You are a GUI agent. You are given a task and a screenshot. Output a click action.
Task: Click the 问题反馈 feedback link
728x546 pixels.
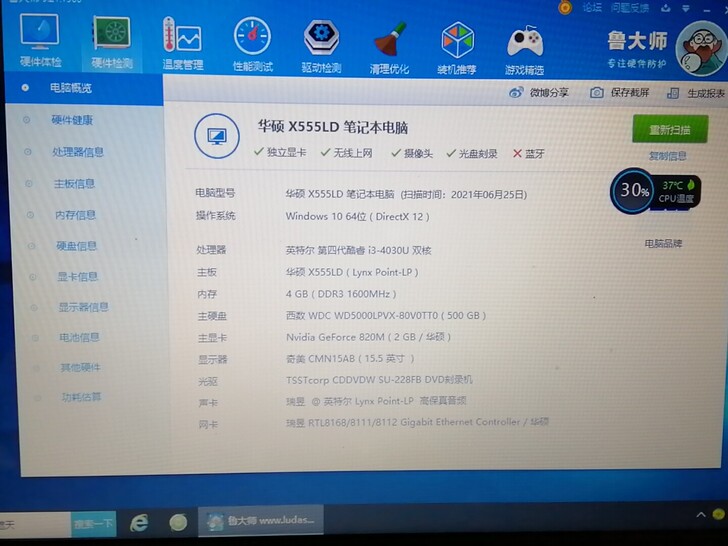click(630, 8)
